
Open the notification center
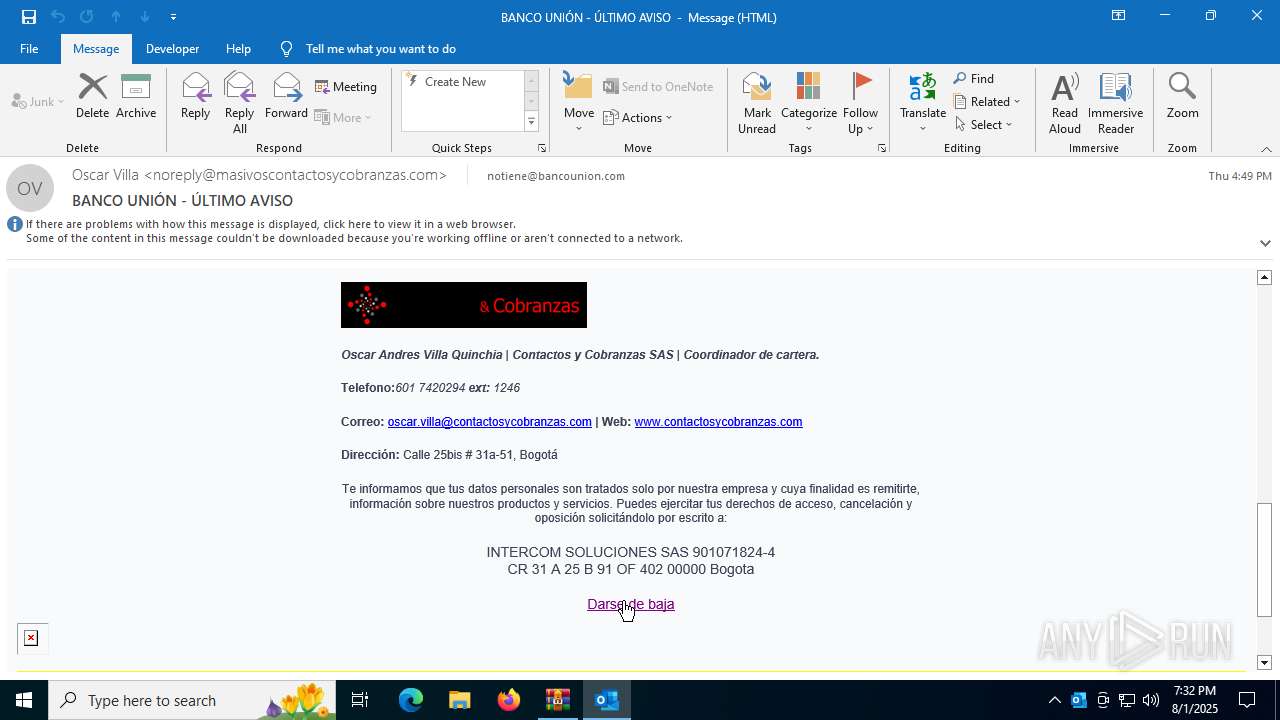point(1247,700)
